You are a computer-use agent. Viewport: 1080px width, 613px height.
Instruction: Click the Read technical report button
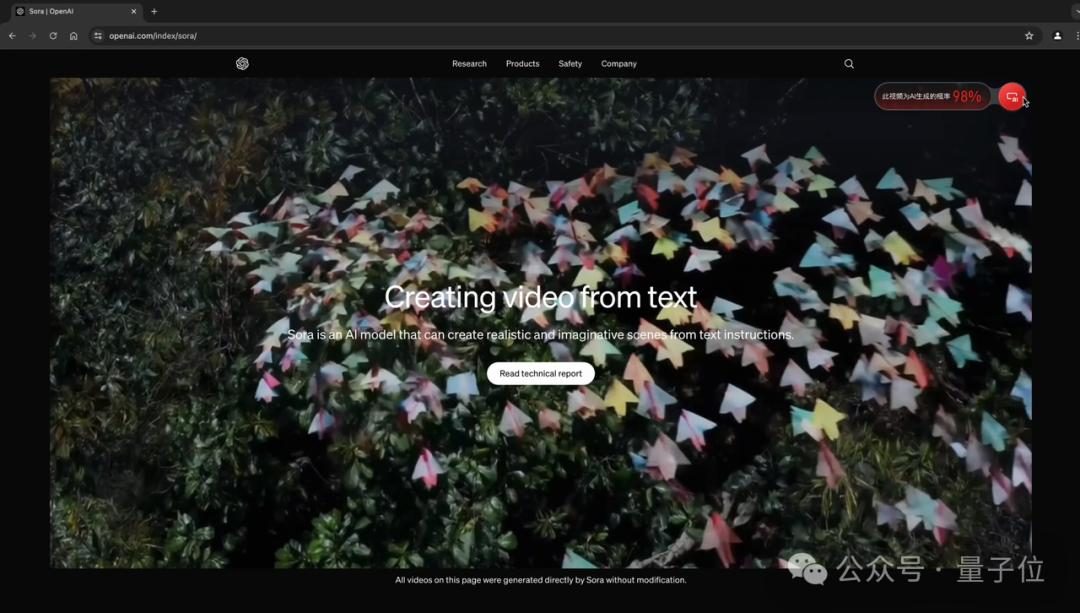click(x=540, y=373)
